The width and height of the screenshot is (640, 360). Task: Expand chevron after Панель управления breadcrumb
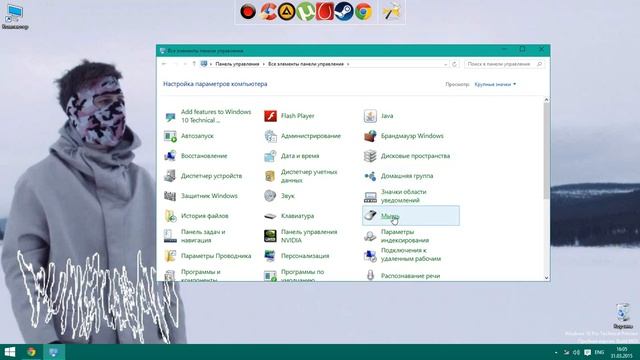click(264, 64)
